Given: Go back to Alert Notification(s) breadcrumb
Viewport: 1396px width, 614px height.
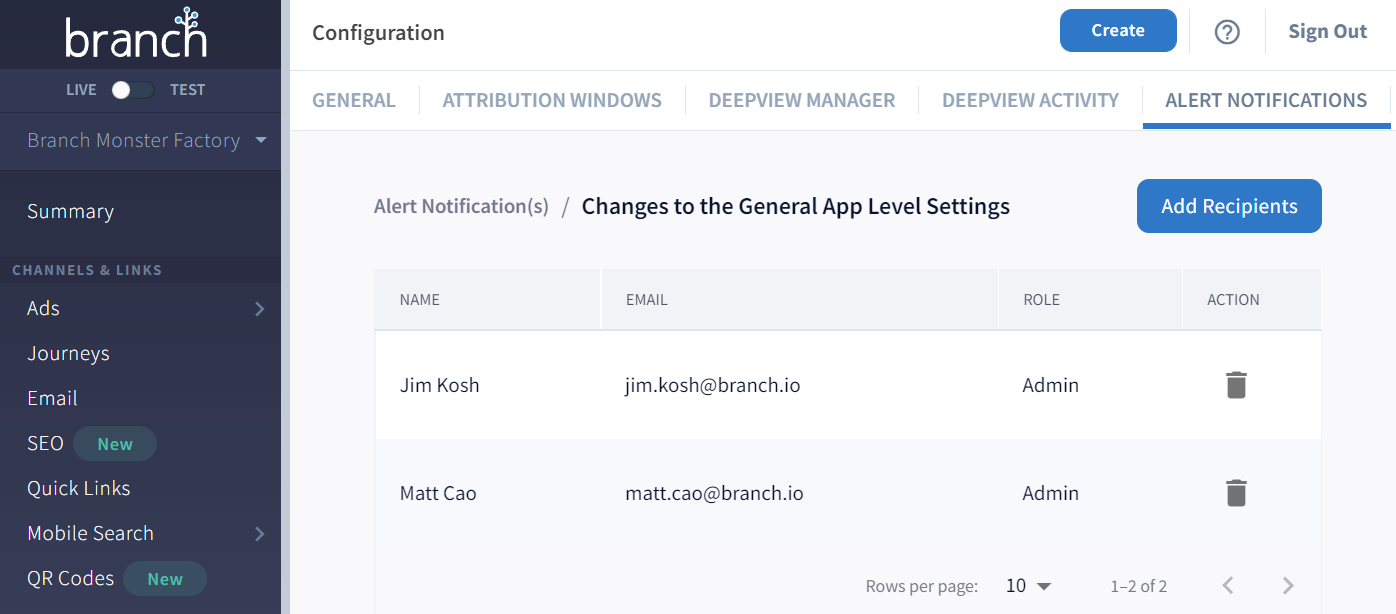Looking at the screenshot, I should [x=461, y=206].
